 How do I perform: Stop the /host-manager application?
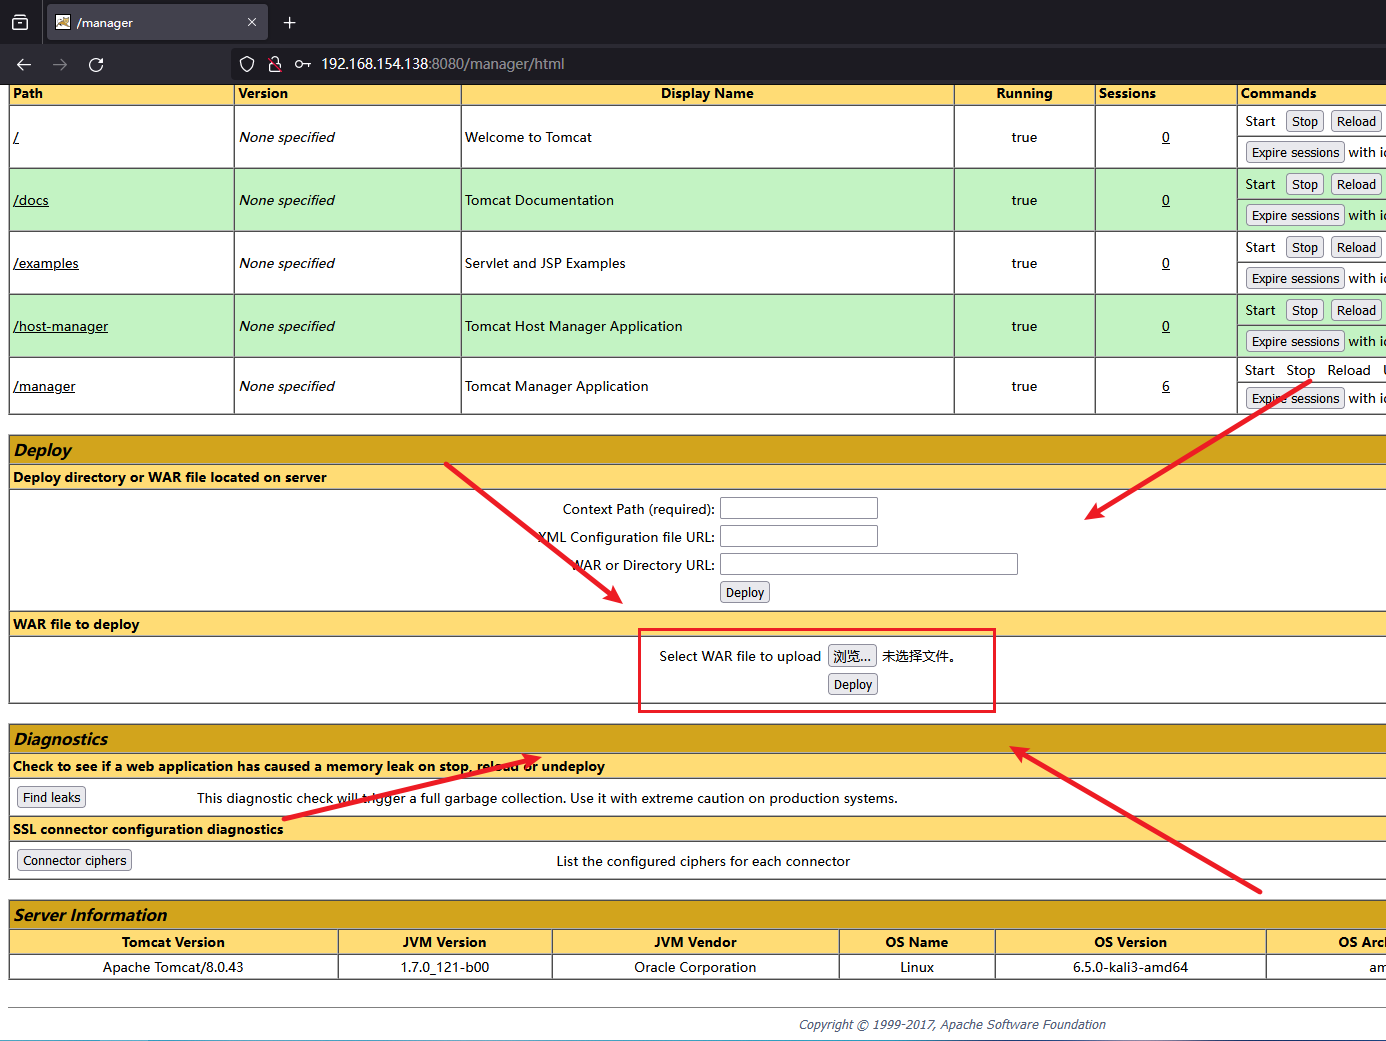[1305, 310]
